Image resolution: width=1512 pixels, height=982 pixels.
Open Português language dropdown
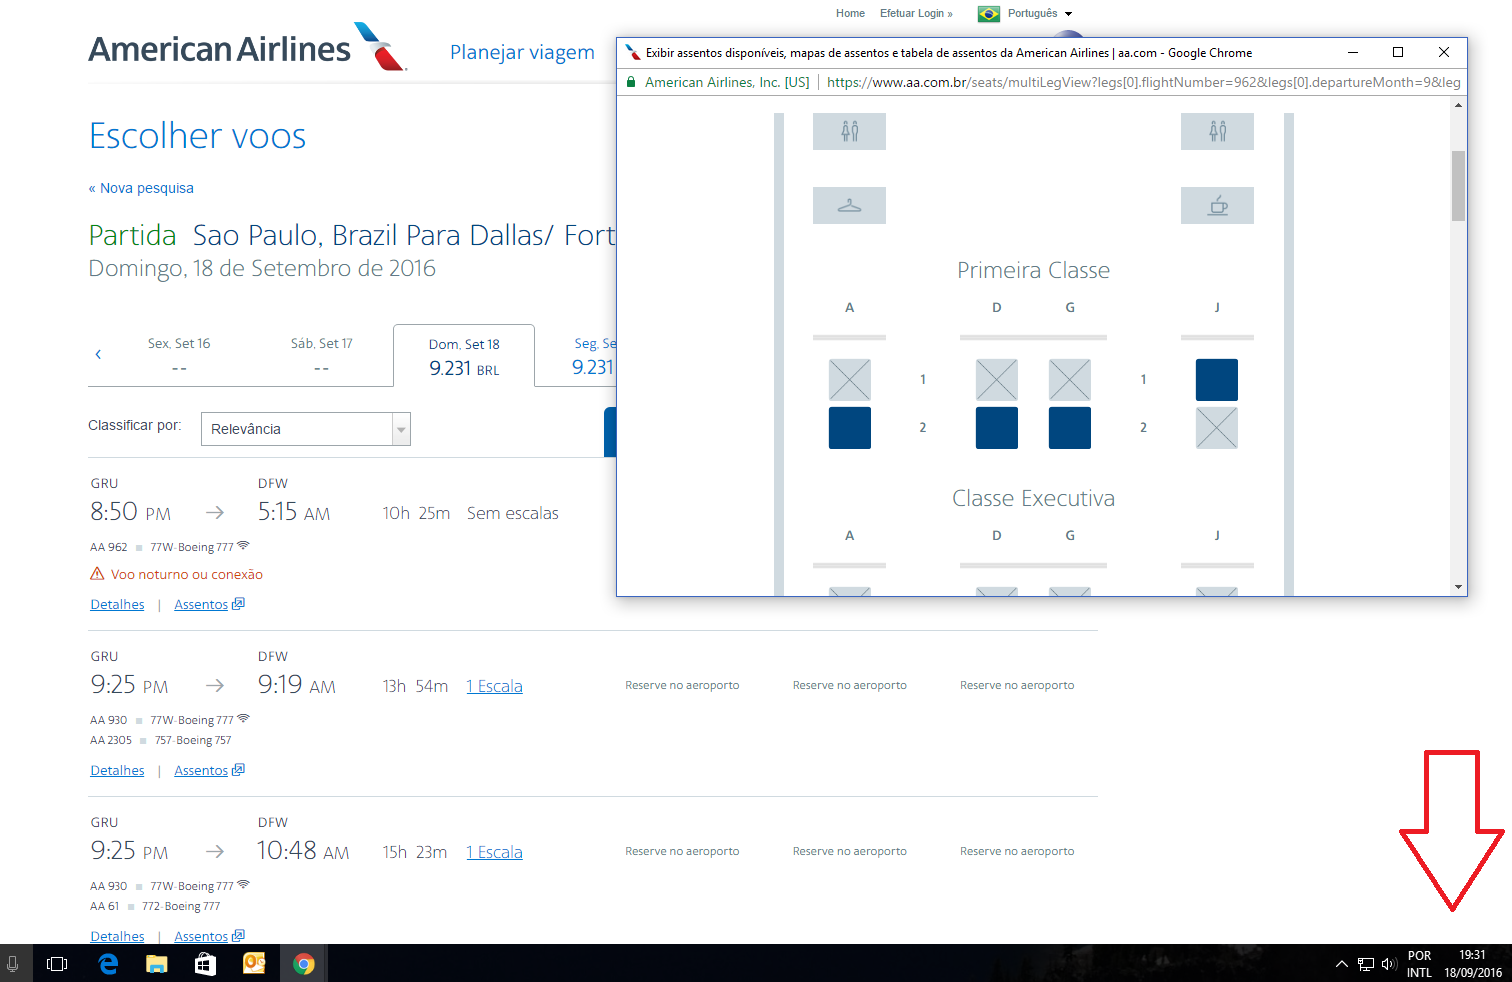click(1040, 13)
